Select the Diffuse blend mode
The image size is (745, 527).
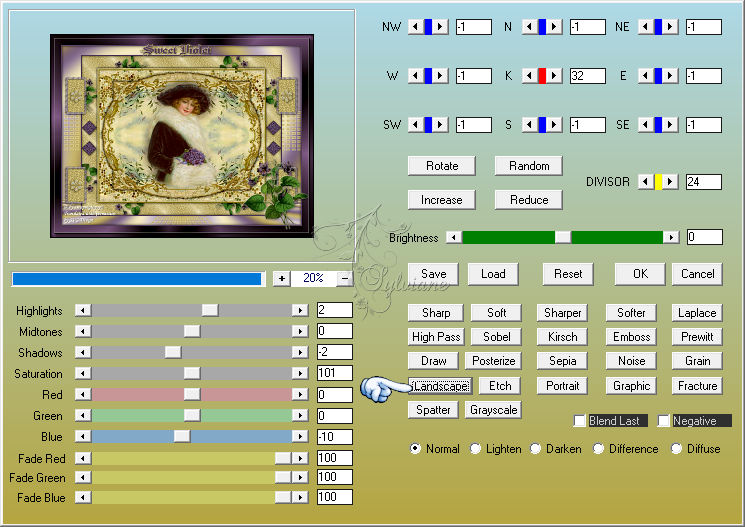coord(676,449)
